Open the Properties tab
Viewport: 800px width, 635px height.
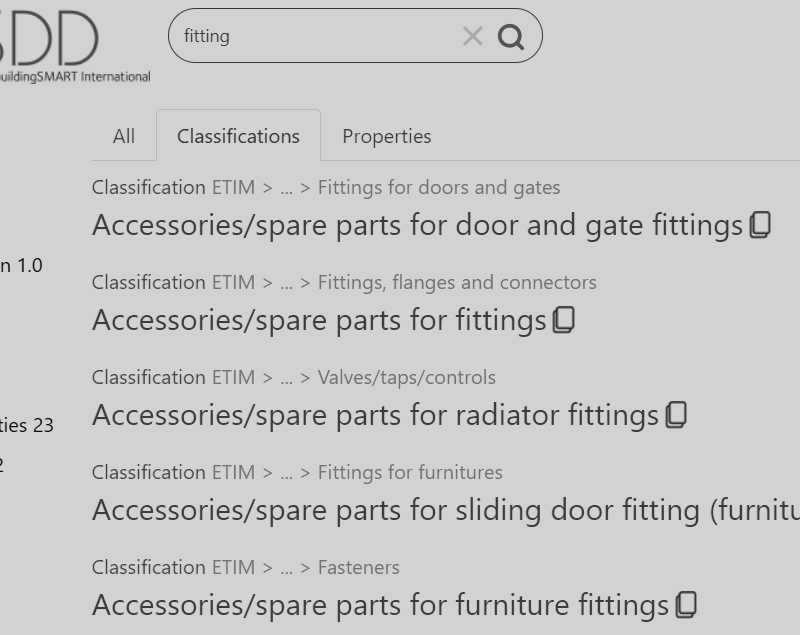(x=386, y=136)
